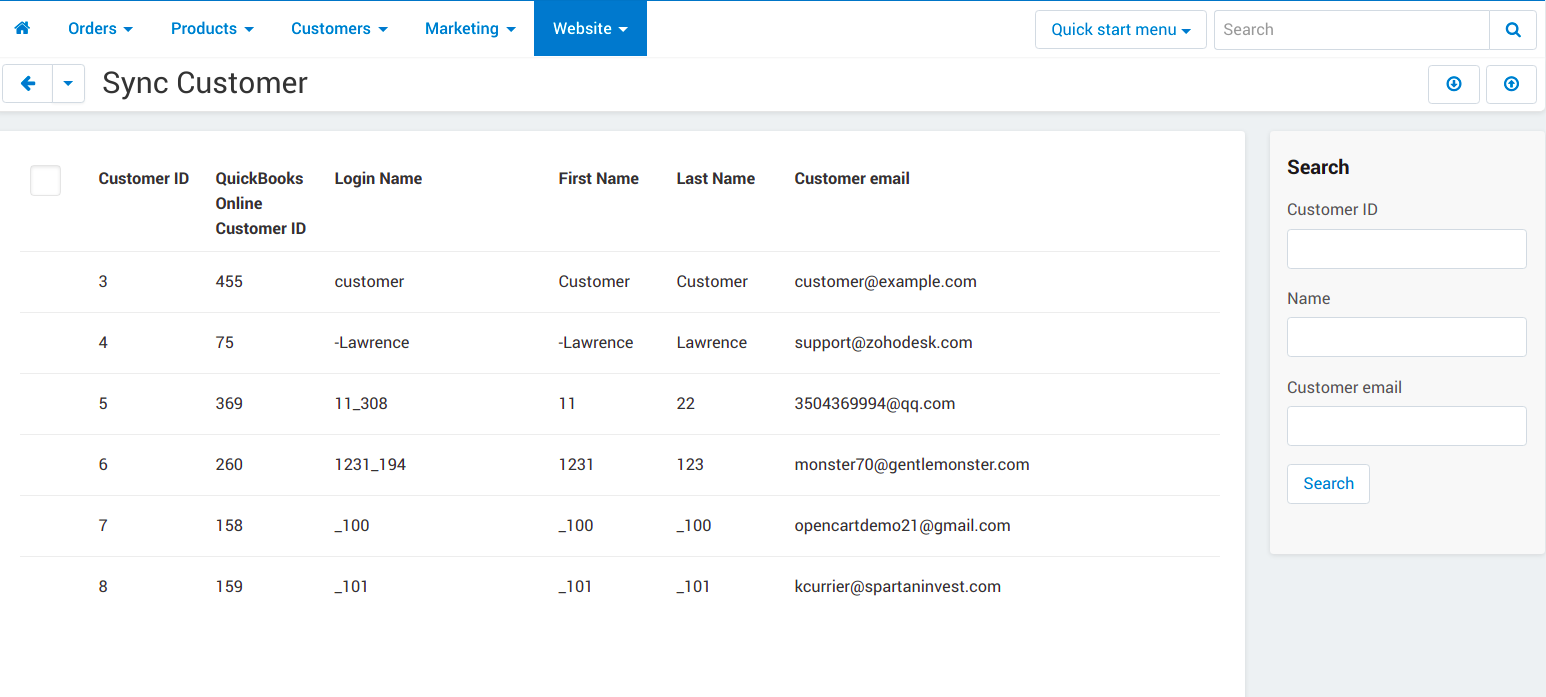Open the Products menu
Screen dimensions: 1546x697
[212, 28]
